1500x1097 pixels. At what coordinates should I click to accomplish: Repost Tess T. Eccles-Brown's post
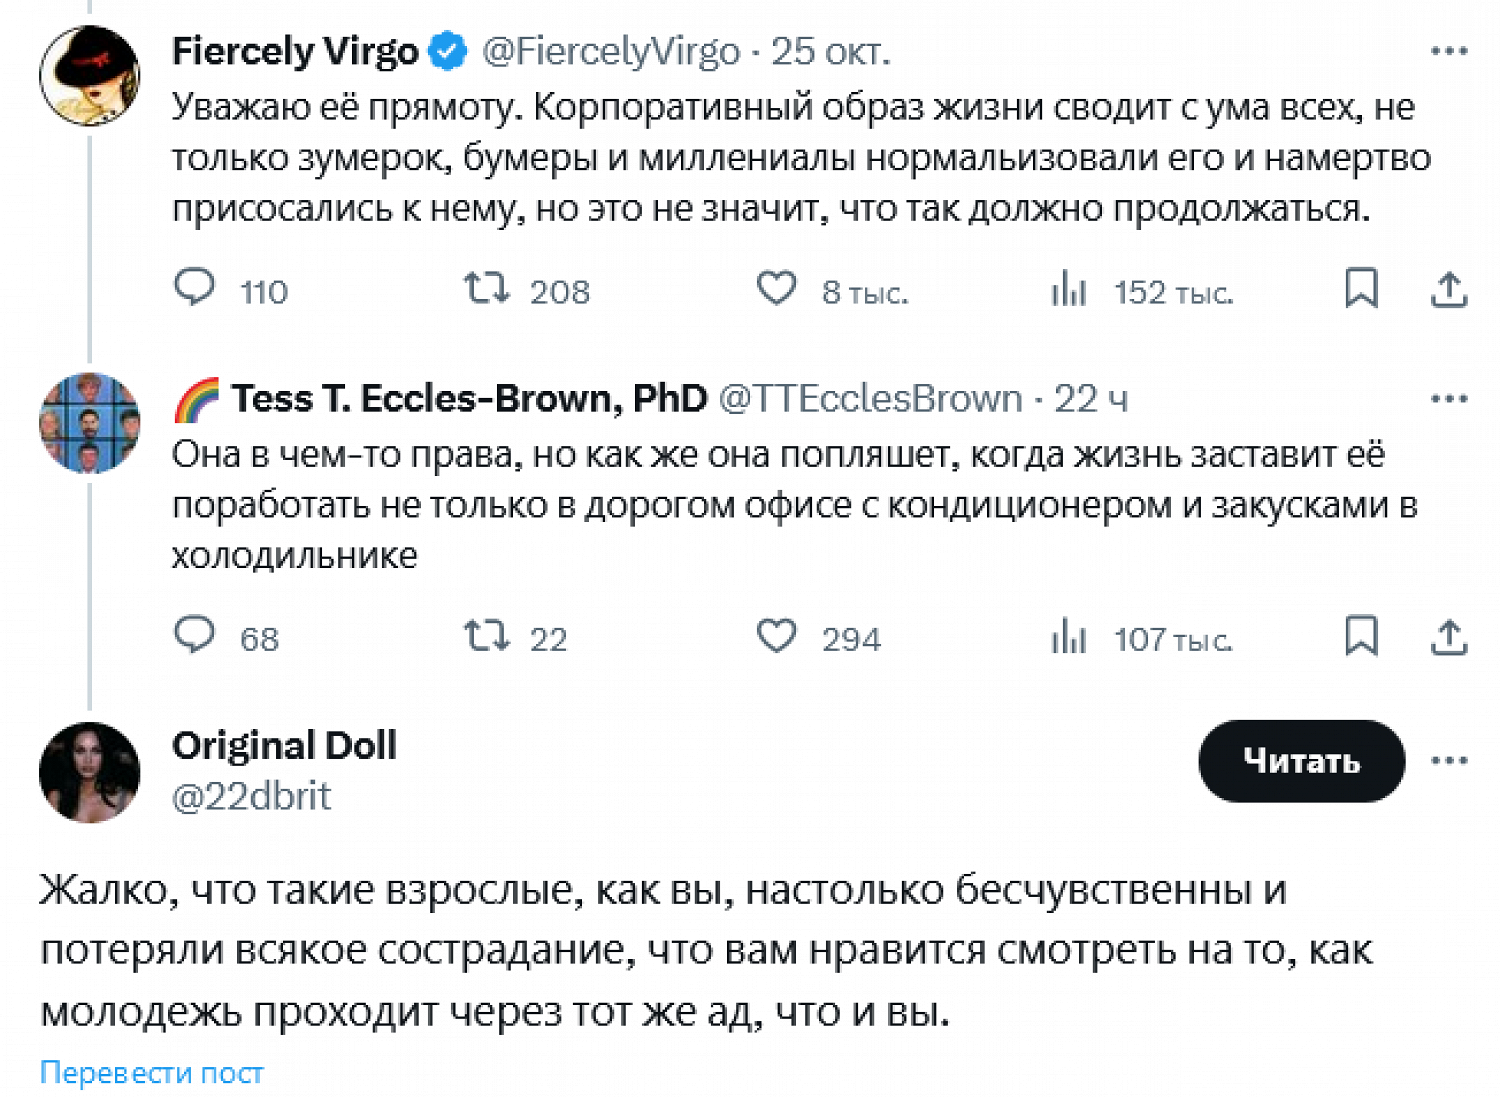487,636
